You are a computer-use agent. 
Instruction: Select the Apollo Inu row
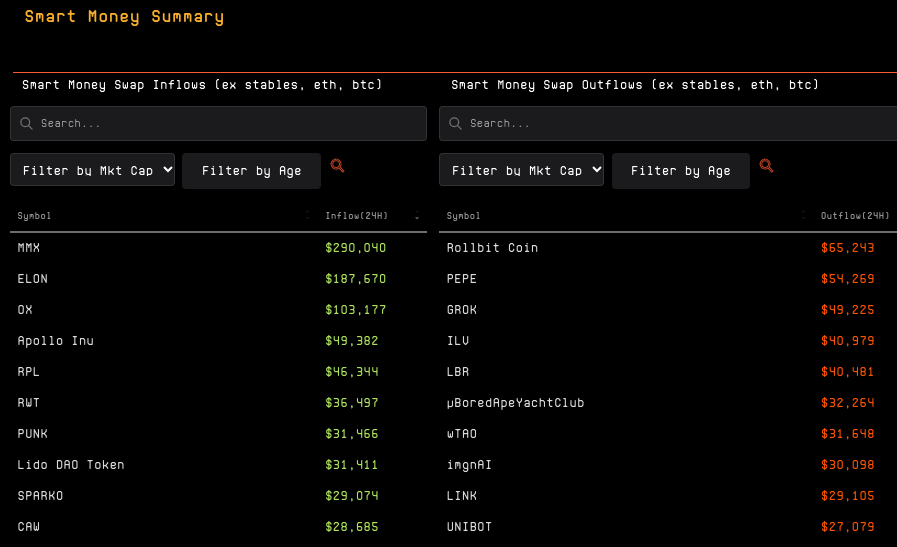click(x=219, y=340)
